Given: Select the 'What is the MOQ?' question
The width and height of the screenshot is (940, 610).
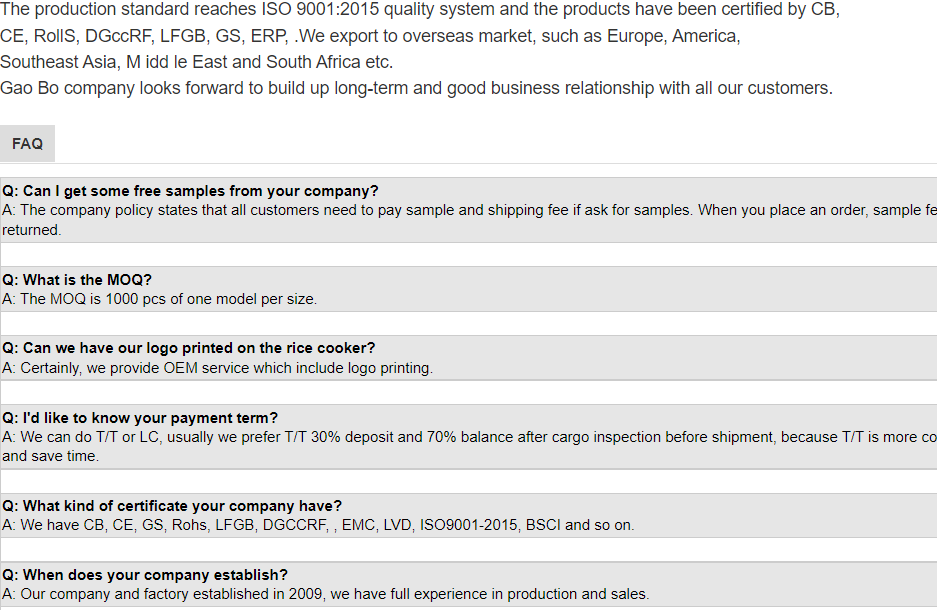Looking at the screenshot, I should pos(77,280).
